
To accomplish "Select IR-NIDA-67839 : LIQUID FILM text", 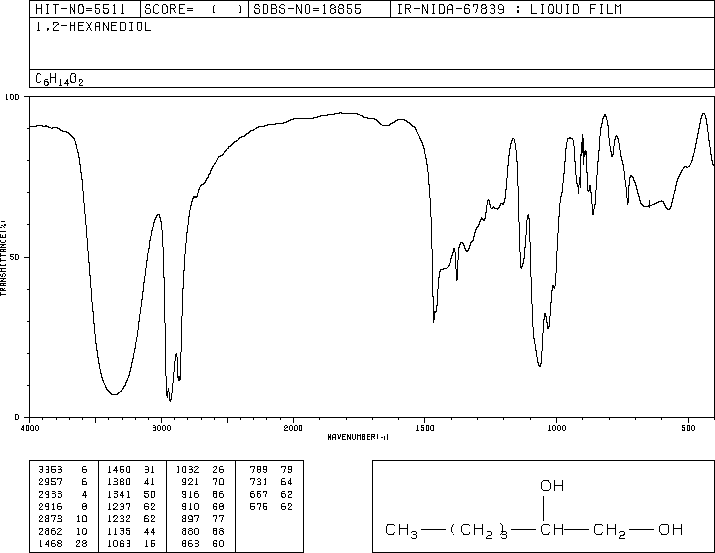I will coord(509,9).
